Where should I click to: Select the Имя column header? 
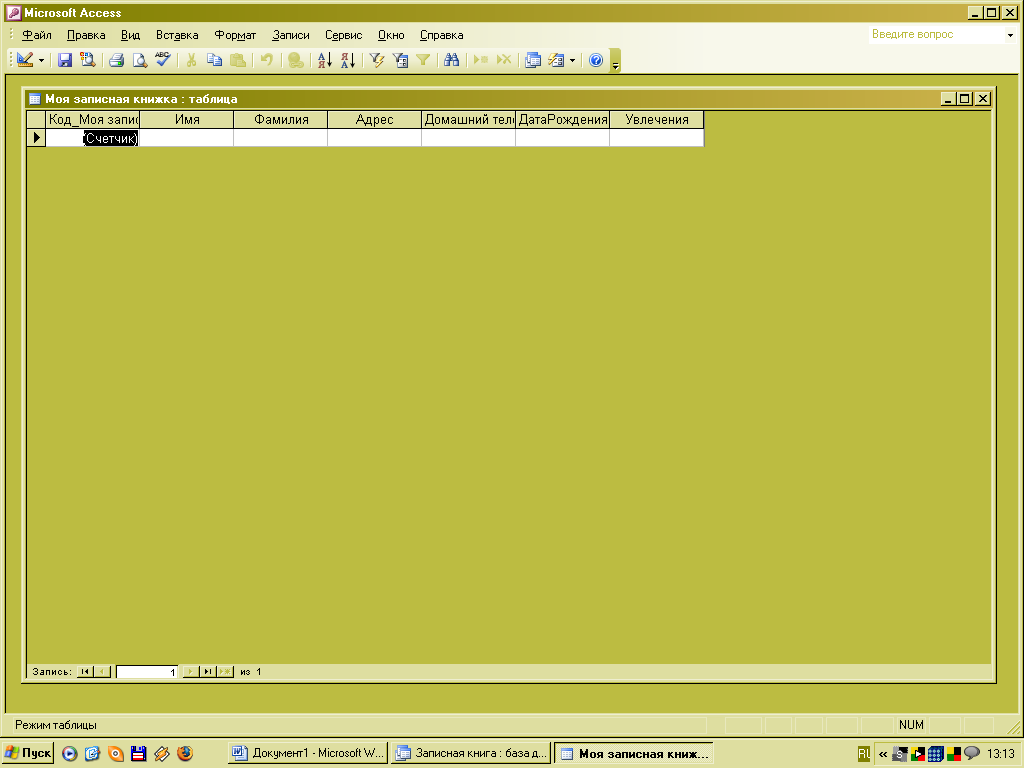[x=187, y=120]
